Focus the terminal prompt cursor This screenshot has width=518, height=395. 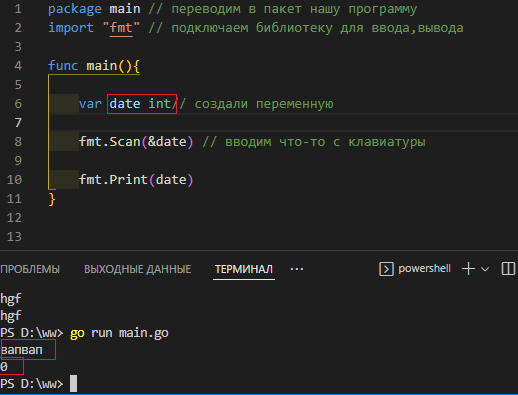coord(73,383)
